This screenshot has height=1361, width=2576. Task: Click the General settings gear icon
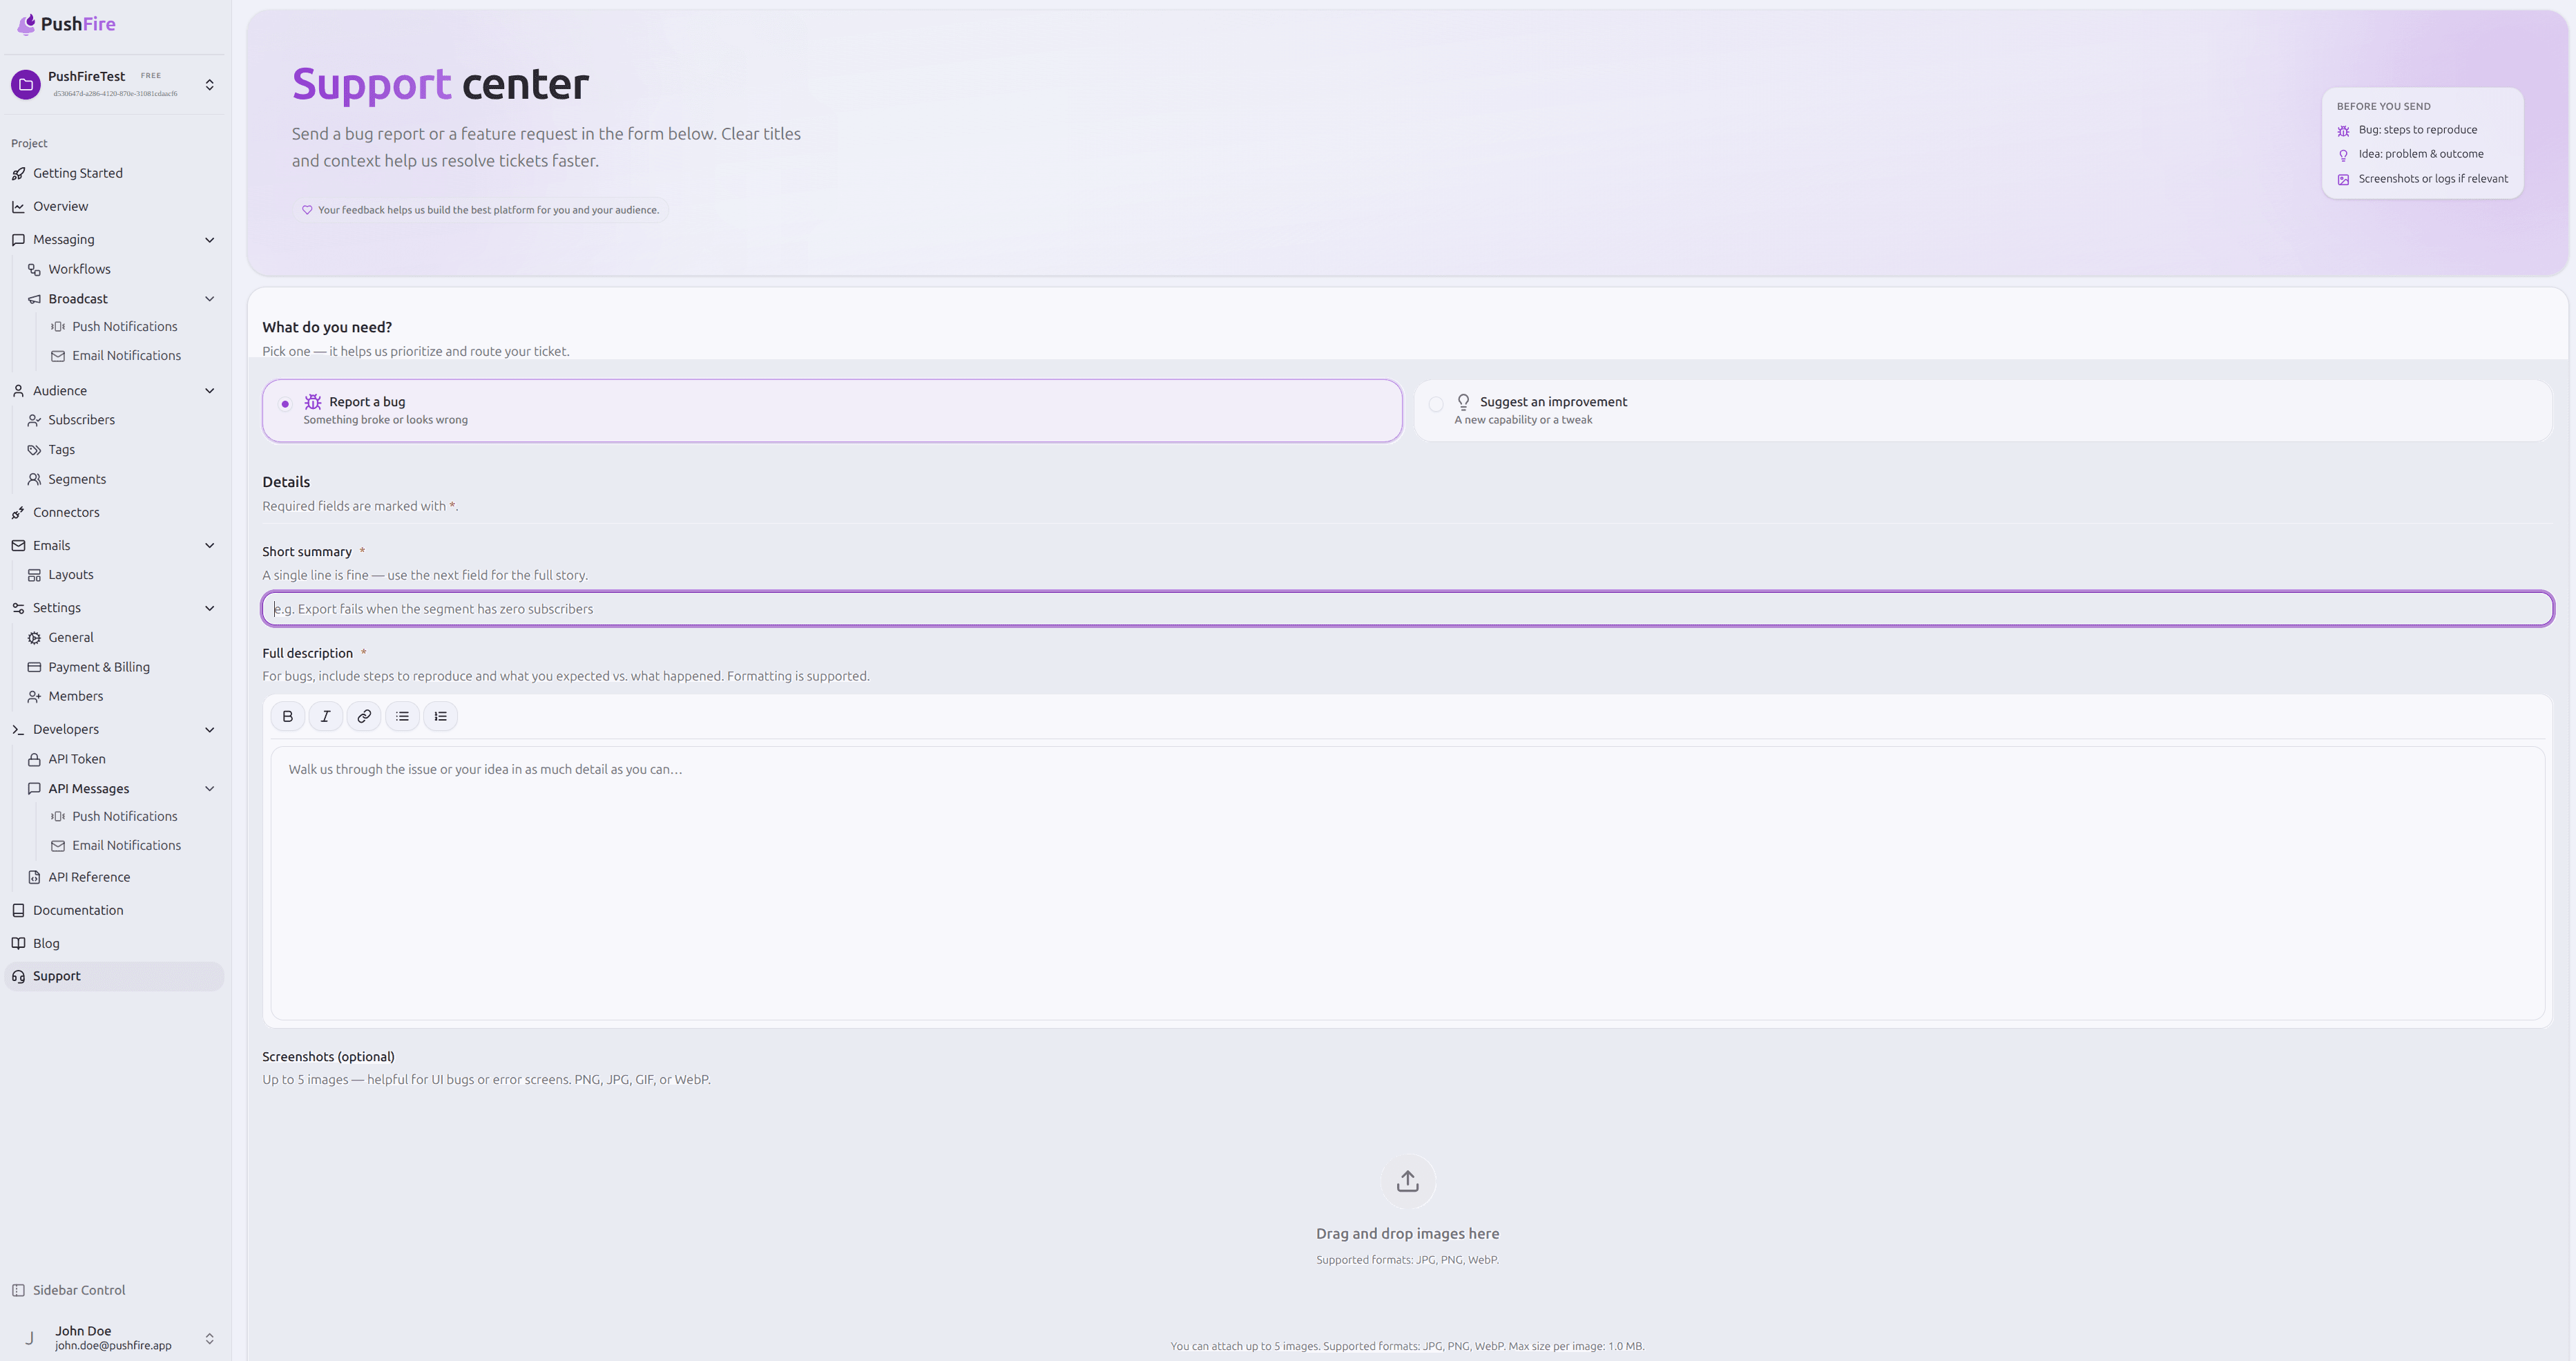point(34,638)
